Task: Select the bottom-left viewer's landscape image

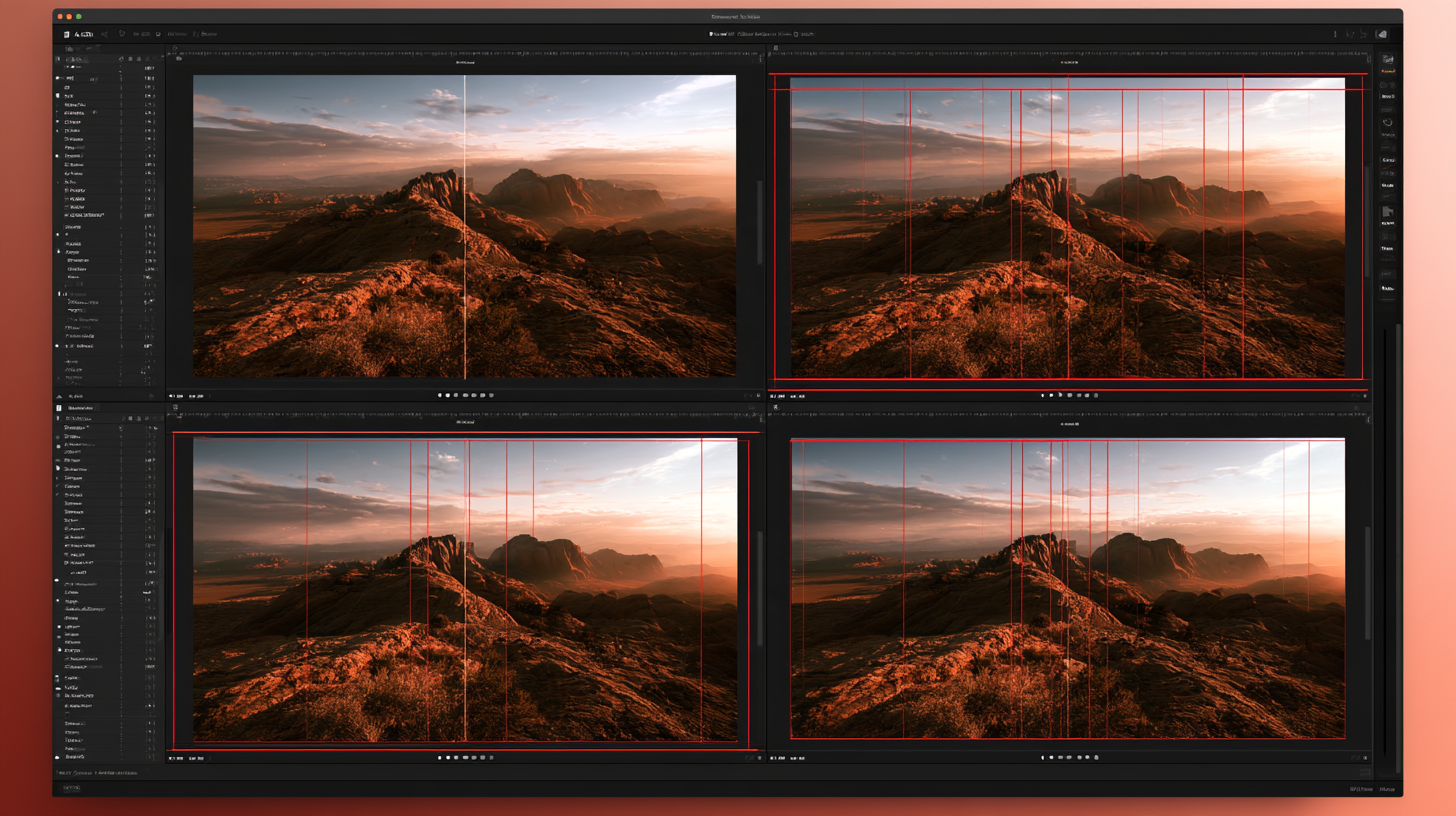Action: (x=465, y=590)
